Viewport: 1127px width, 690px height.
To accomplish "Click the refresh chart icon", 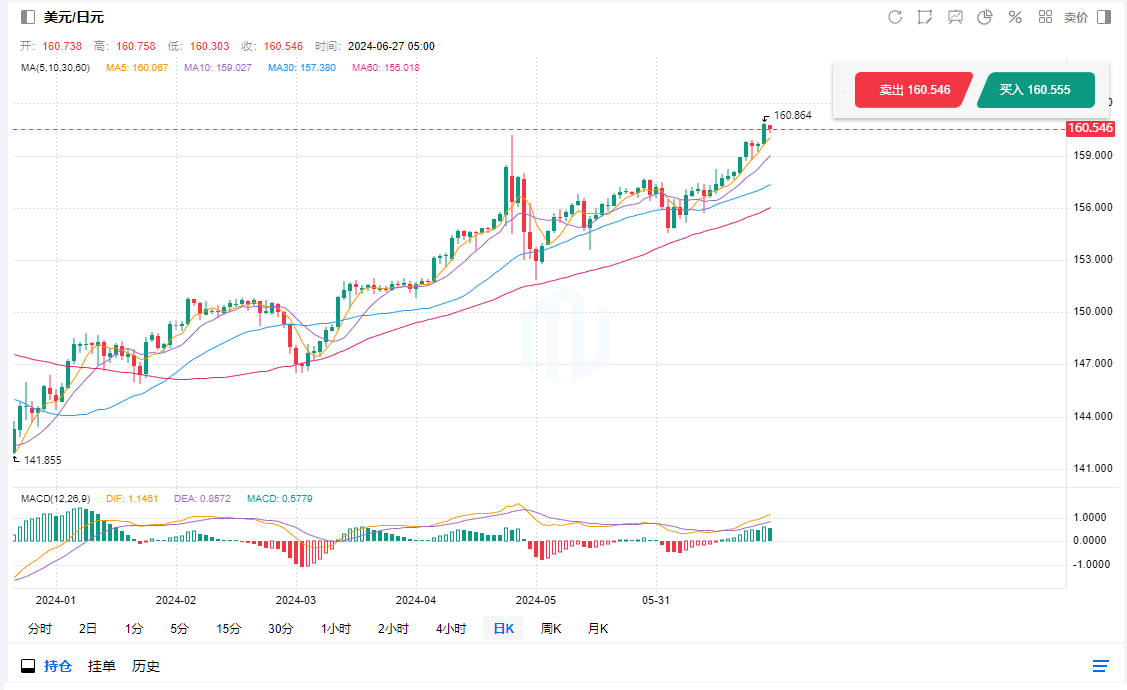I will [x=895, y=17].
